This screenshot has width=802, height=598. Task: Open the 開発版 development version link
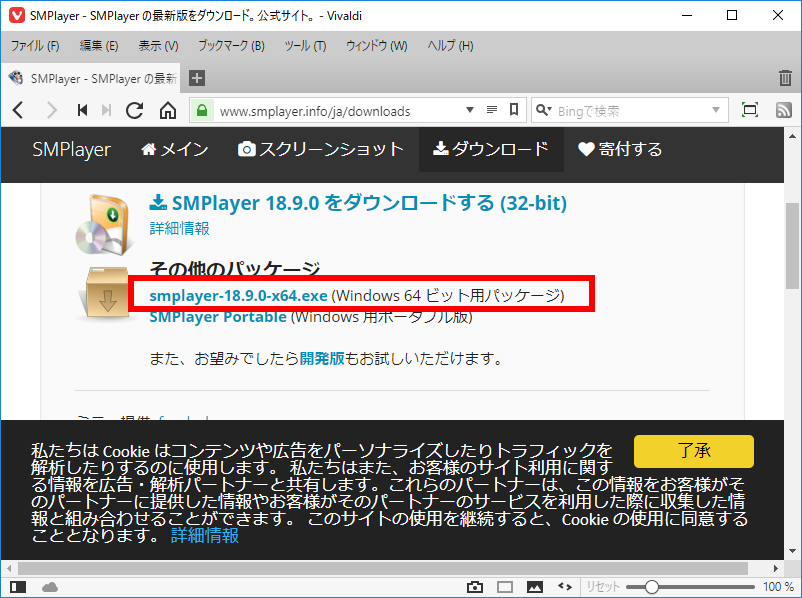click(322, 358)
